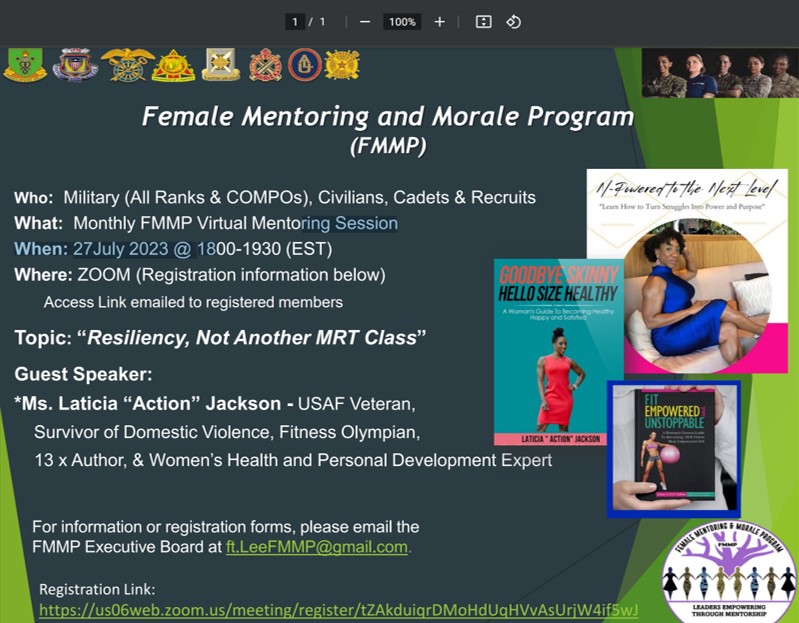This screenshot has width=799, height=623.
Task: Click the (FMMP) subtitle text
Action: [388, 146]
